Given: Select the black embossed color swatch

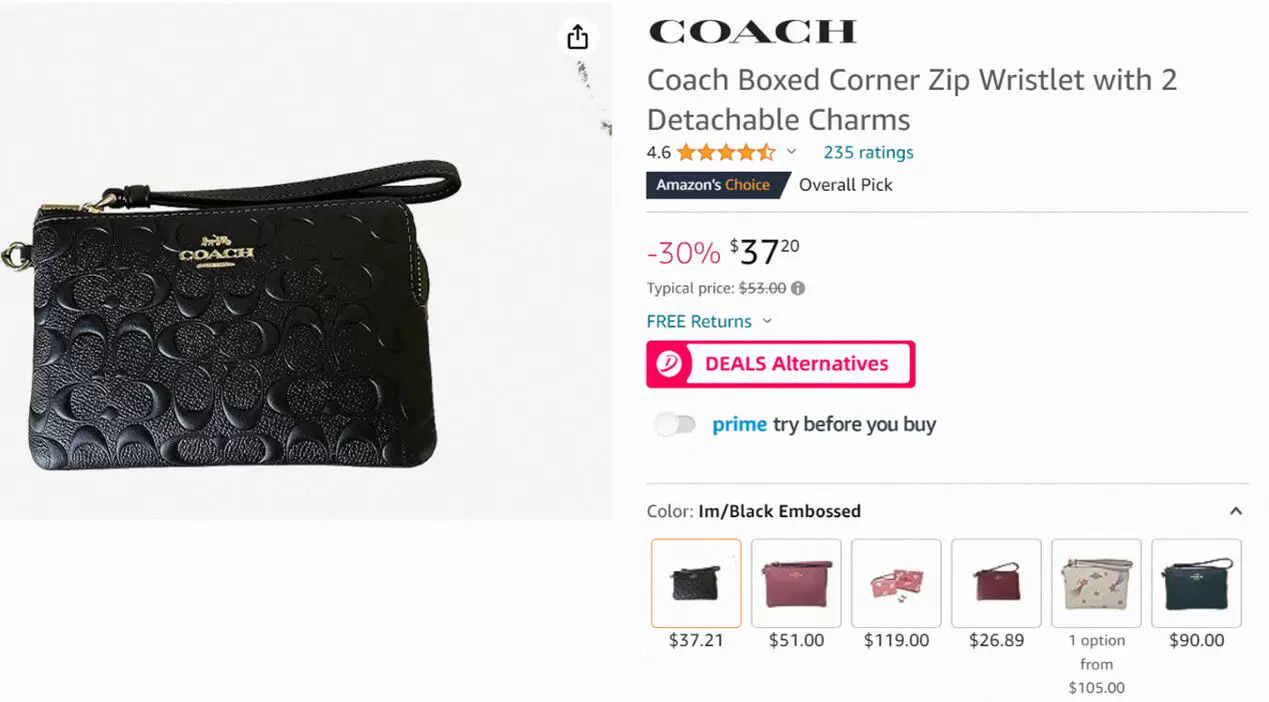Looking at the screenshot, I should coord(696,583).
